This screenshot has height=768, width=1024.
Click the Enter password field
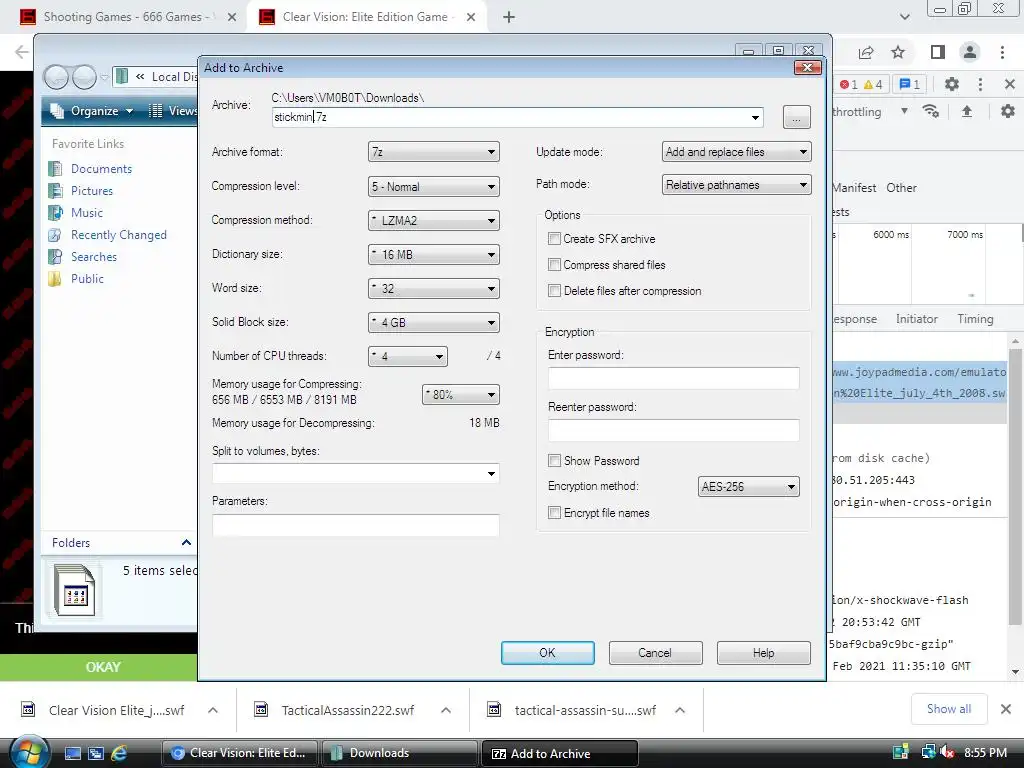[x=673, y=378]
